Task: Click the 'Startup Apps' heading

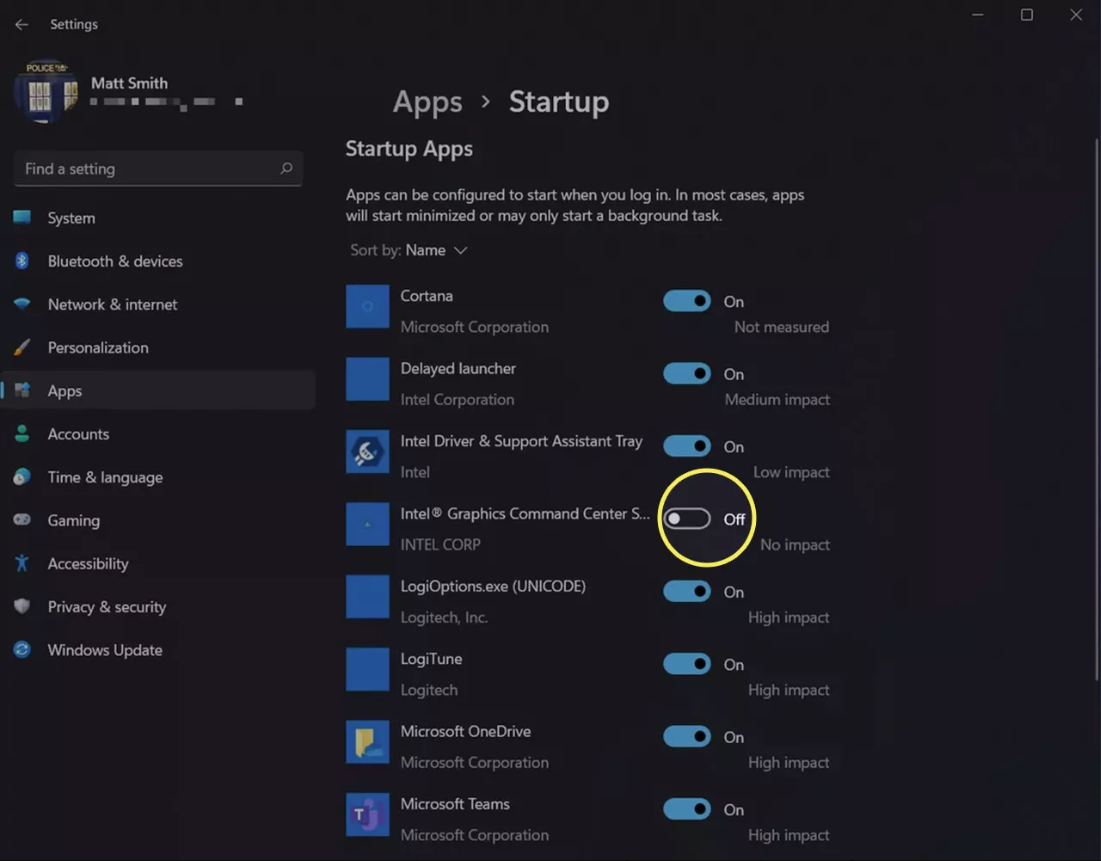Action: (x=409, y=149)
